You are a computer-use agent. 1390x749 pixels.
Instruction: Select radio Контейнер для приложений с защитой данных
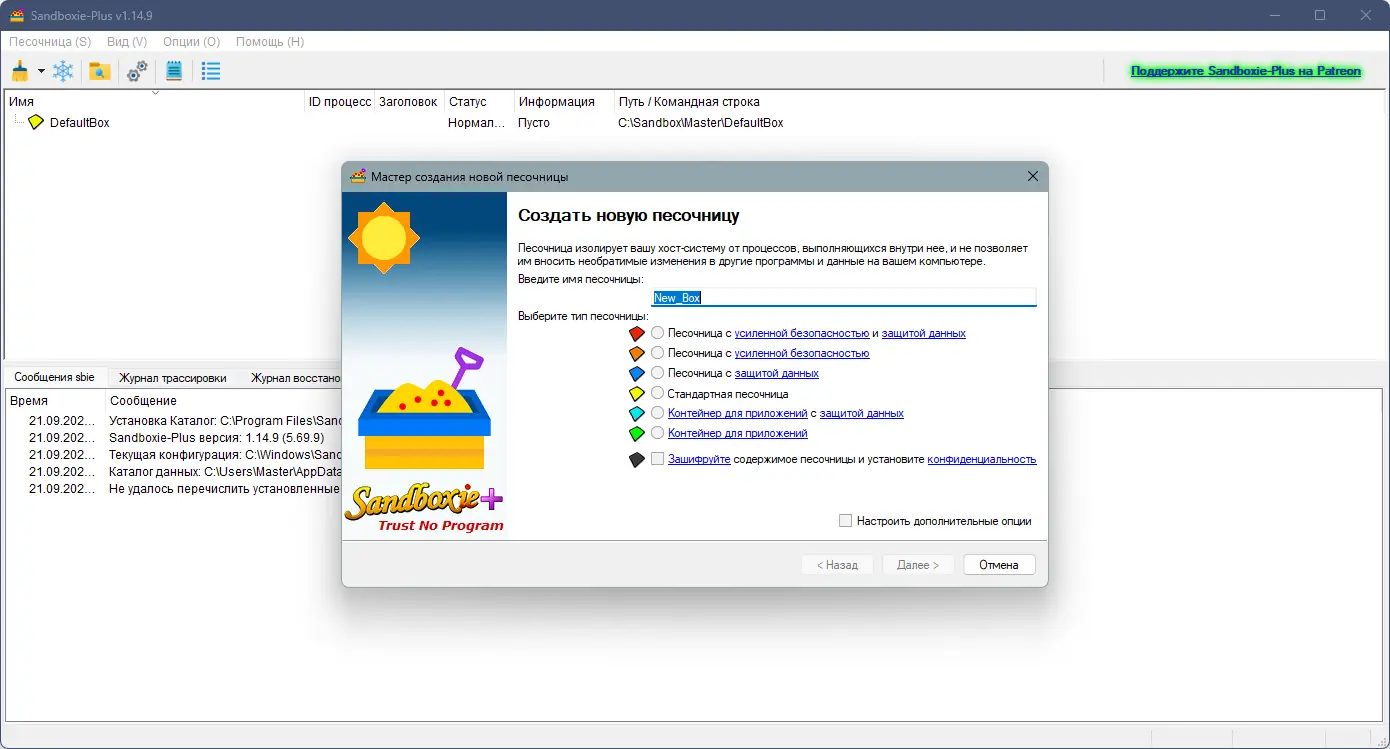coord(657,412)
